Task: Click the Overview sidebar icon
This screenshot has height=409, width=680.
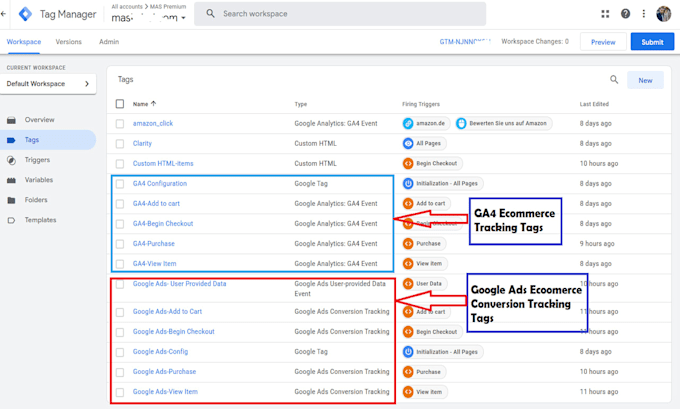Action: (12, 120)
